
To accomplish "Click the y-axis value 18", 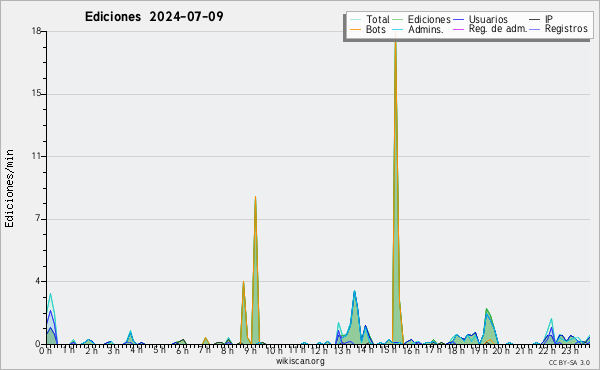I will tap(36, 31).
